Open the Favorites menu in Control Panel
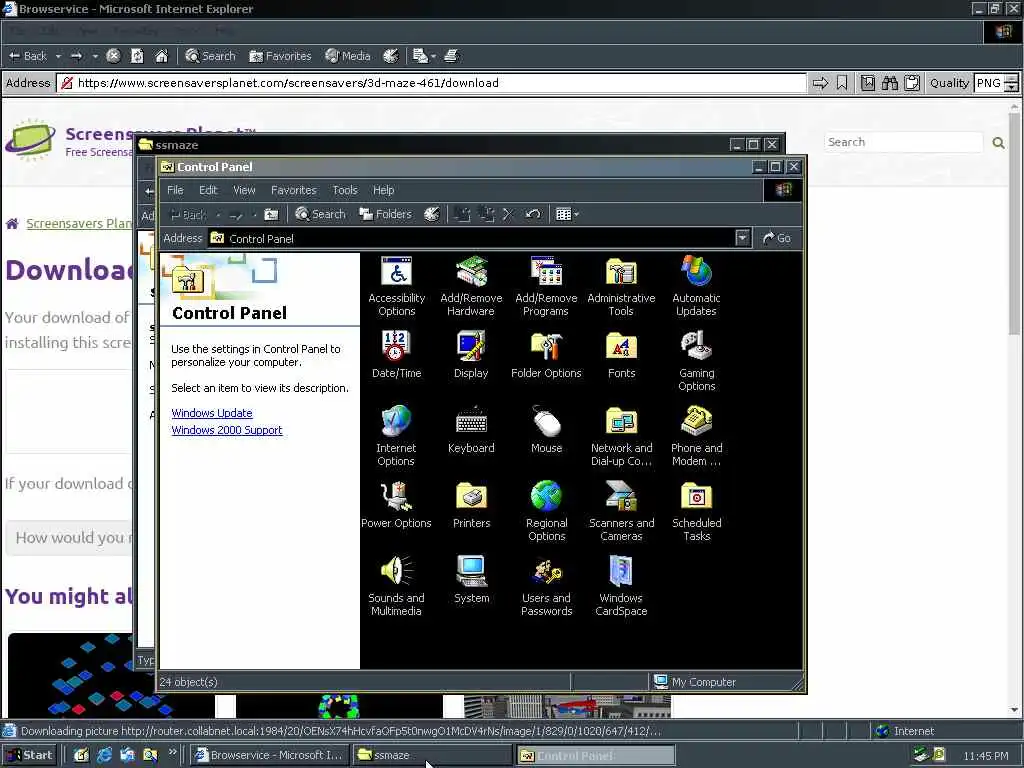The width and height of the screenshot is (1024, 768). (x=293, y=190)
